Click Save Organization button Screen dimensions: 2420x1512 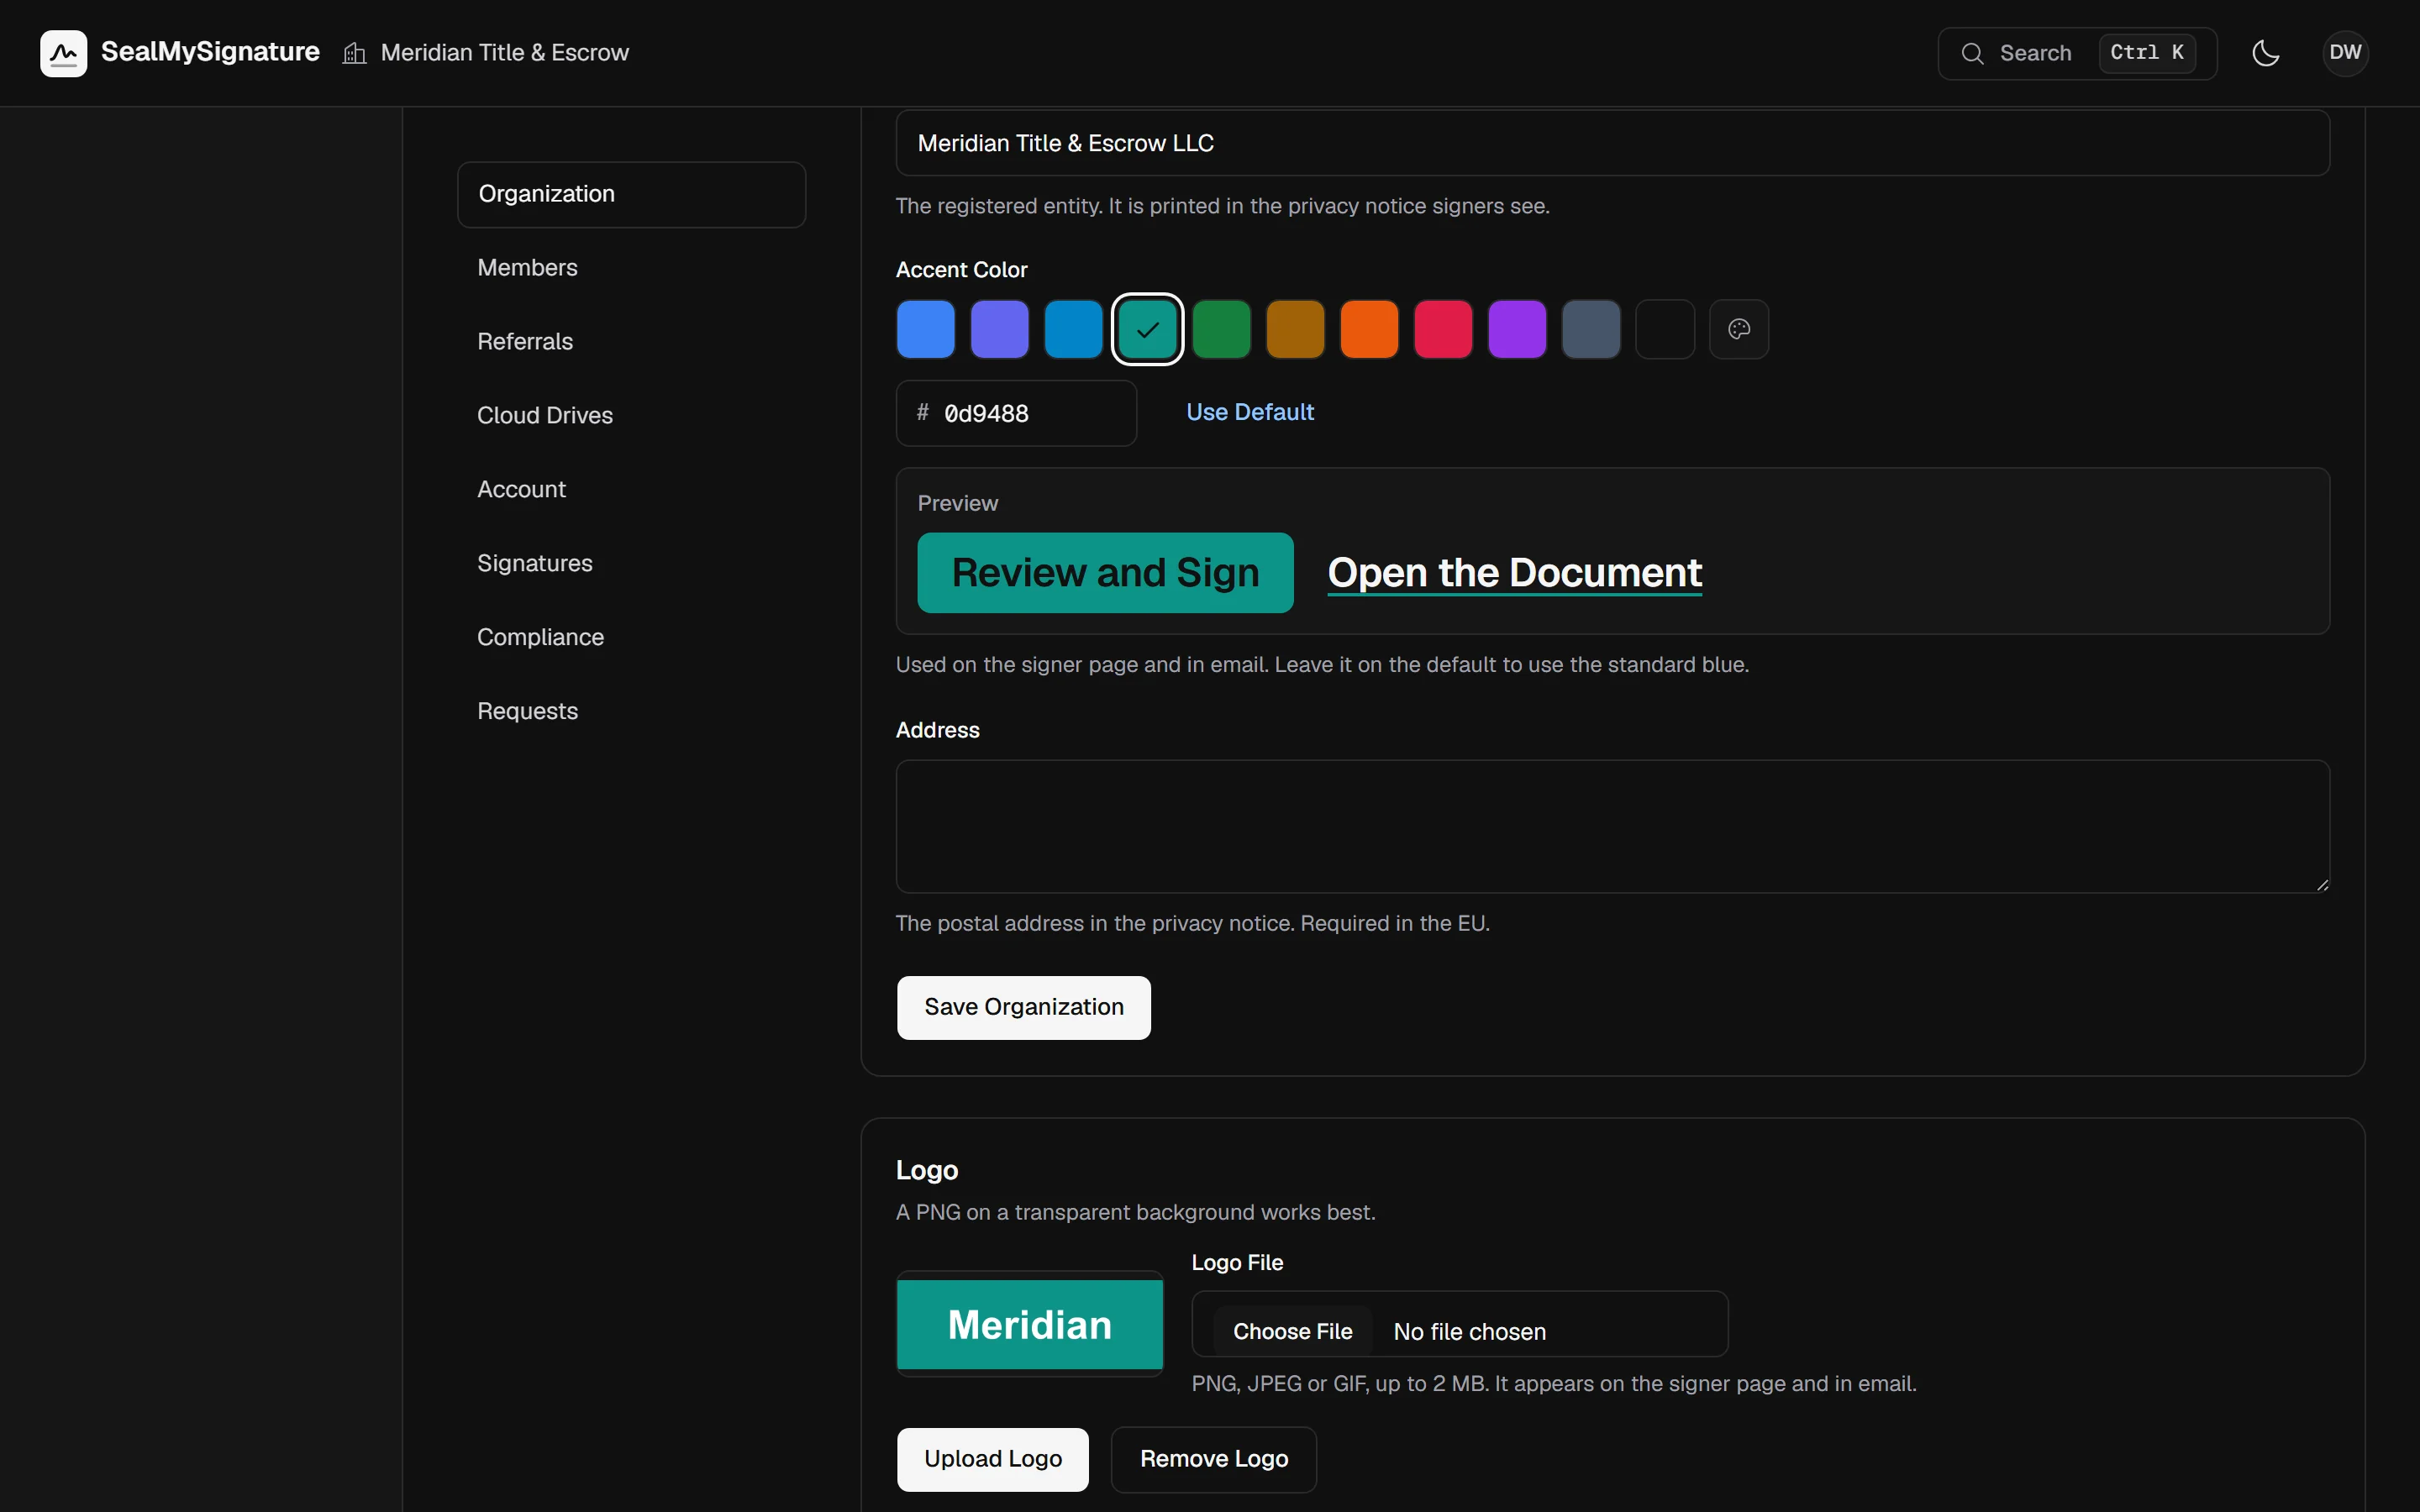point(1024,1008)
